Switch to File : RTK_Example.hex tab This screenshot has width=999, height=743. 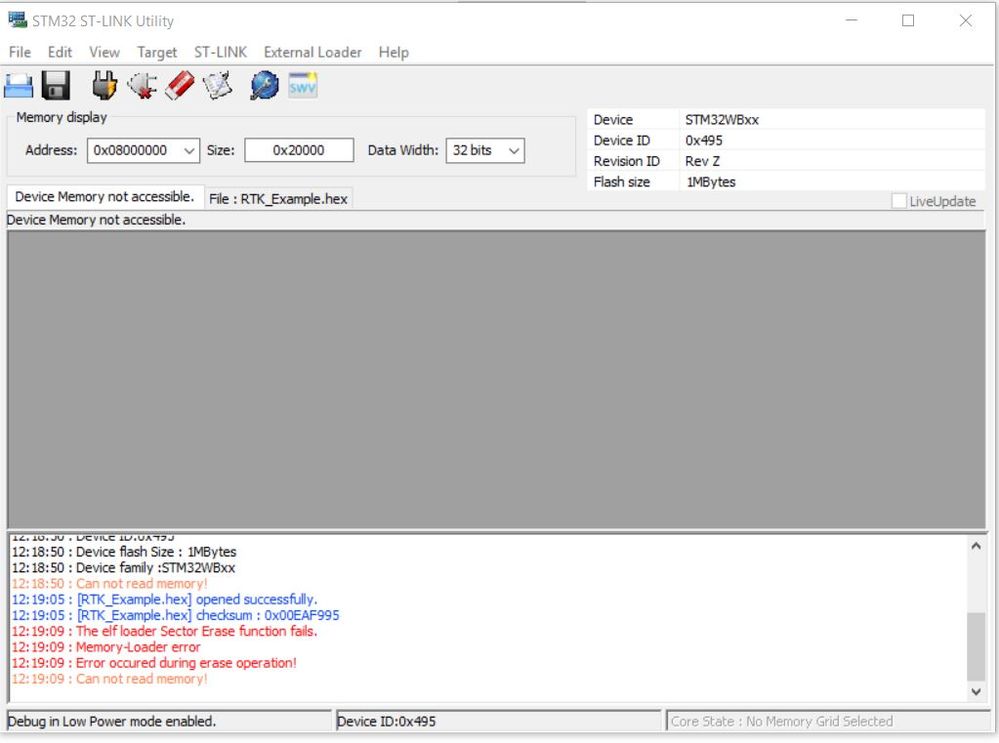(x=278, y=199)
